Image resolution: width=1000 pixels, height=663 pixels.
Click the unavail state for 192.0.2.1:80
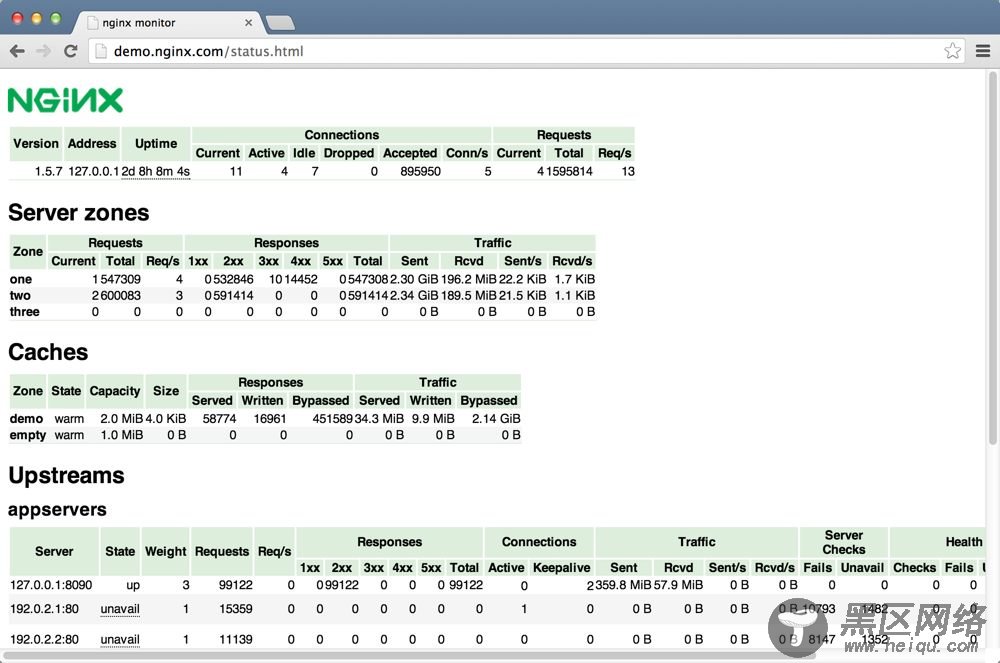120,609
